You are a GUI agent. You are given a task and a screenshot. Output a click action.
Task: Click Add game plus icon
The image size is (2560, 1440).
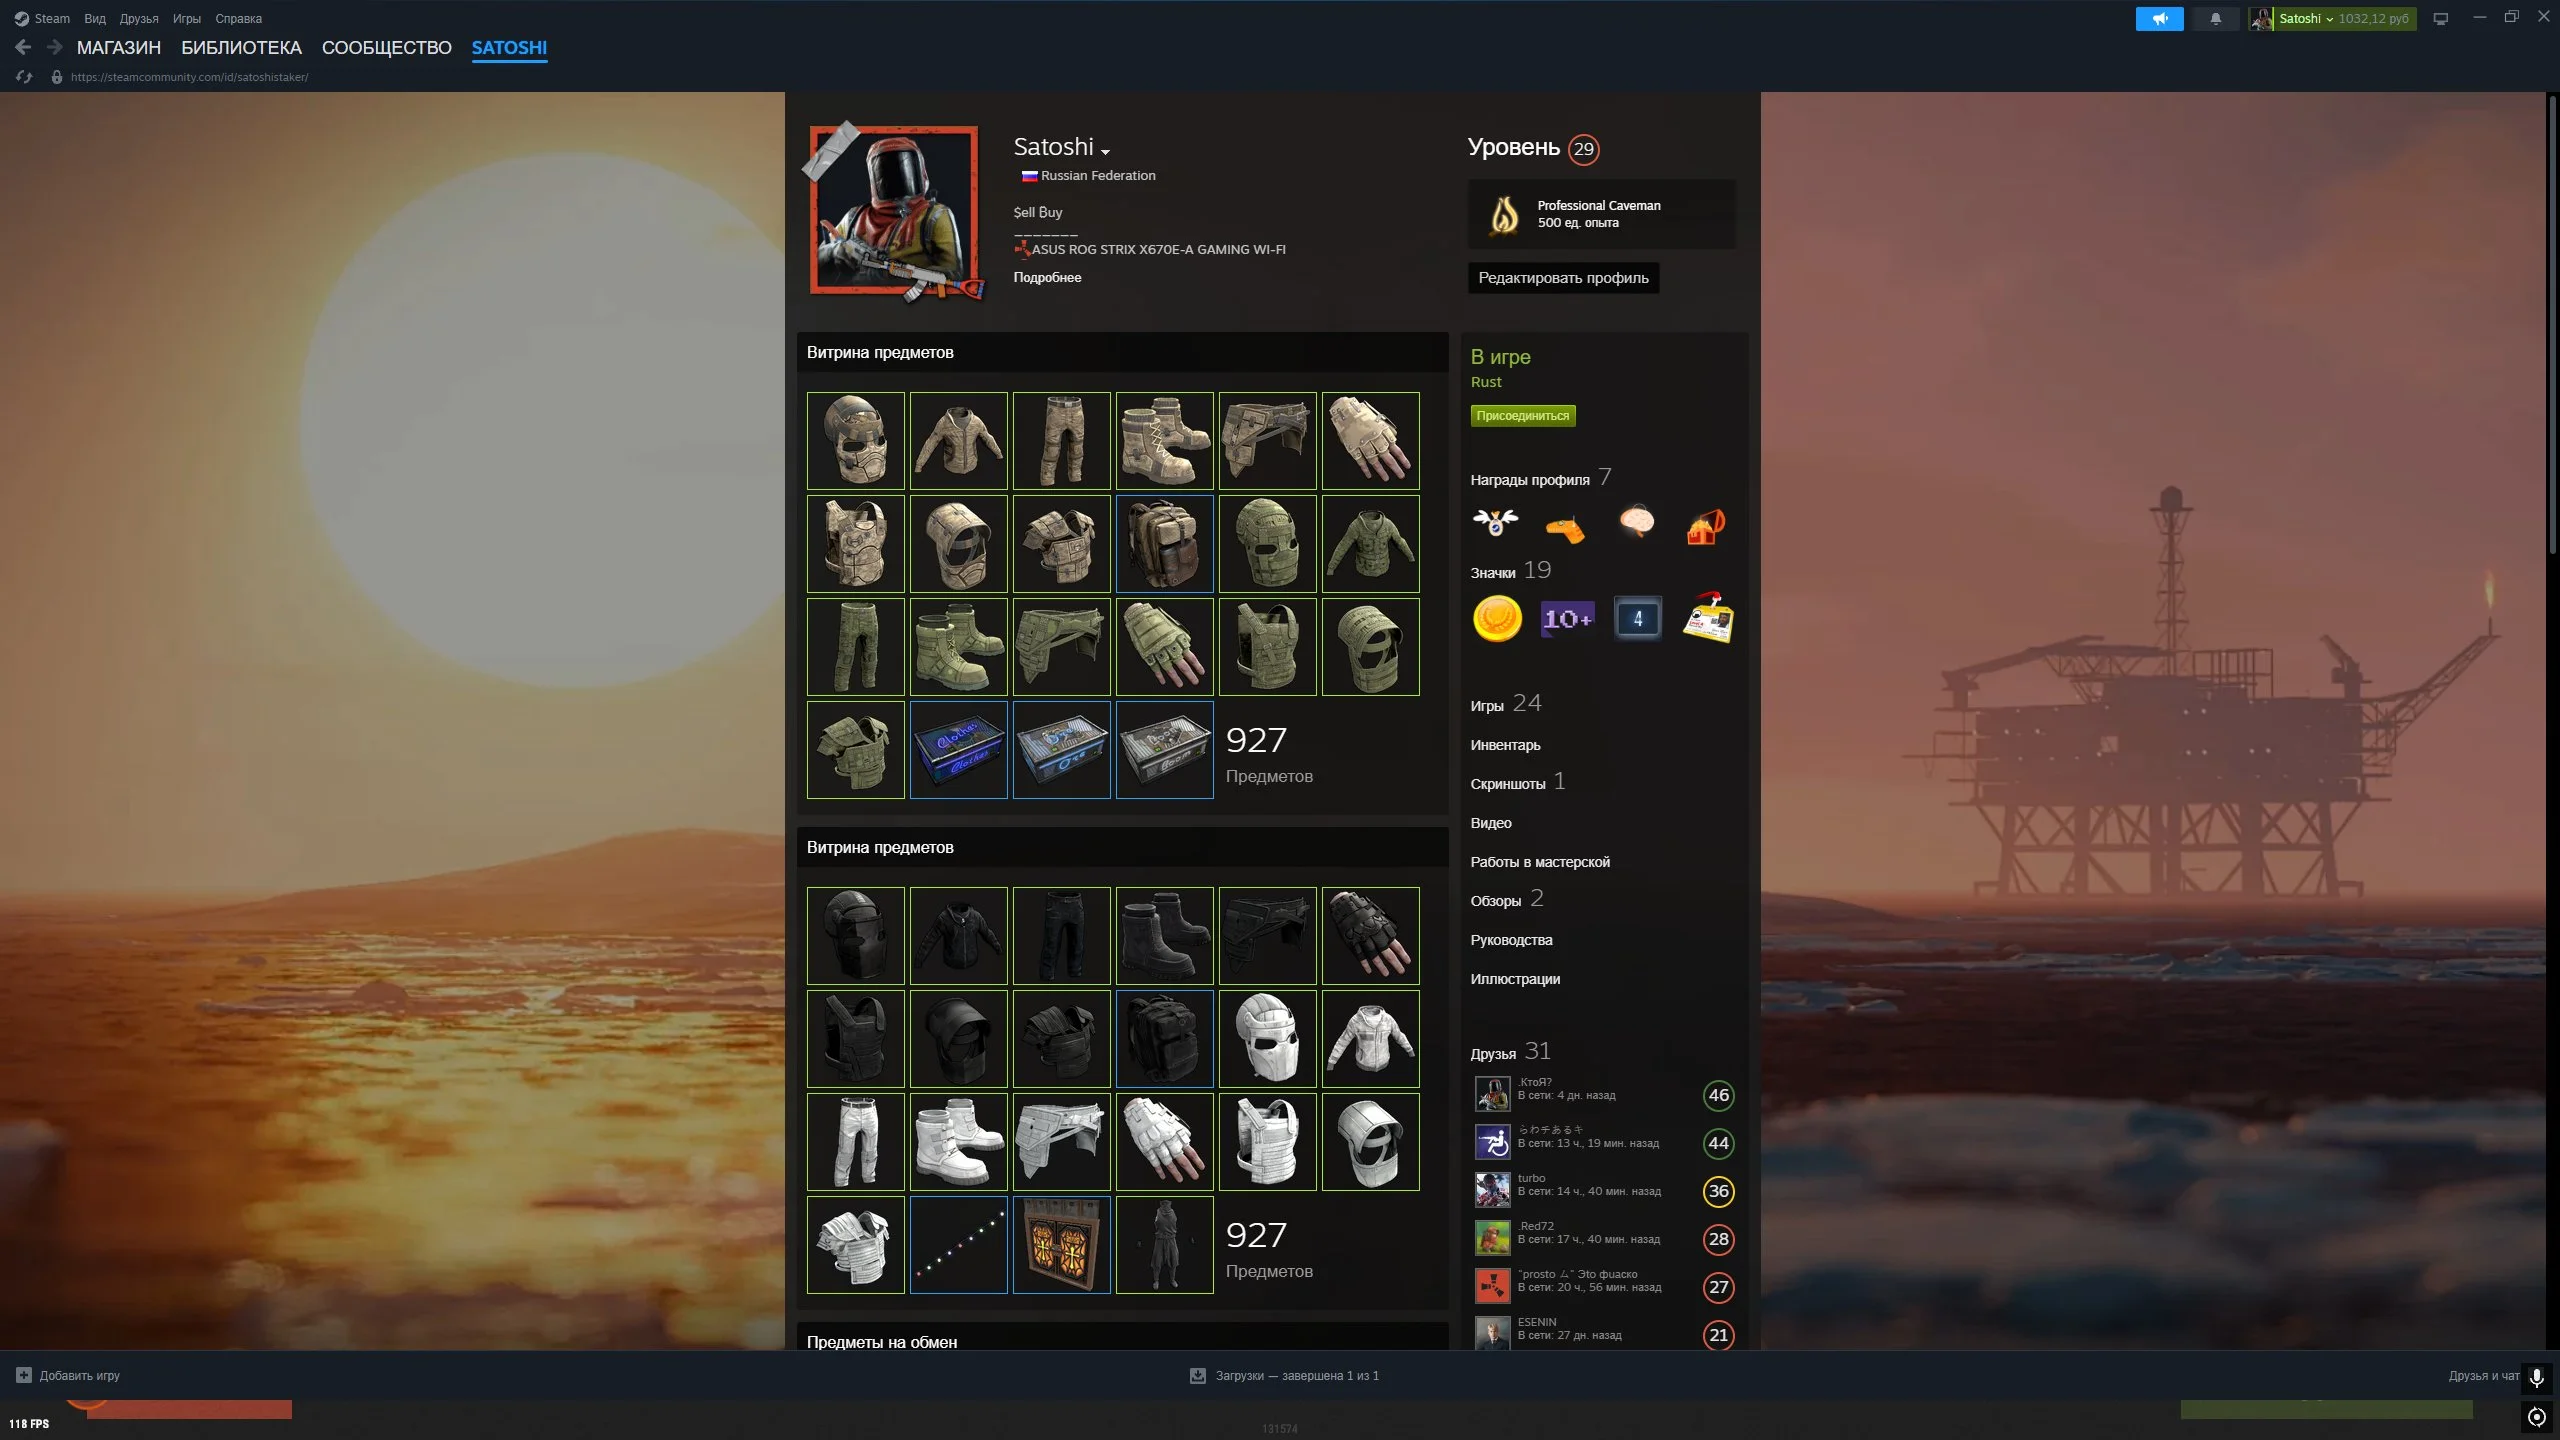pyautogui.click(x=24, y=1375)
